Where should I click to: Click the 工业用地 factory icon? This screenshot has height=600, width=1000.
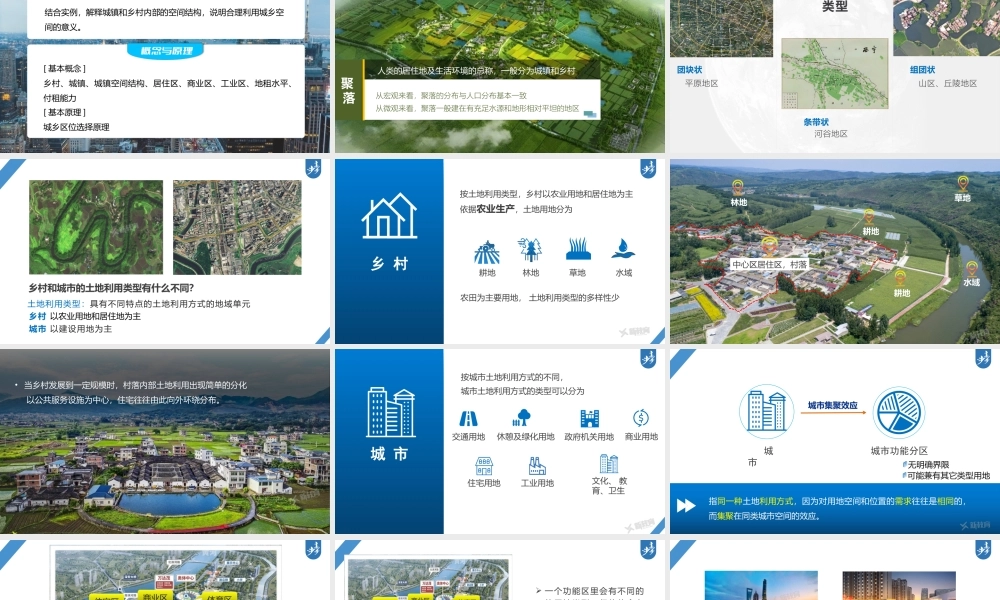pos(537,465)
